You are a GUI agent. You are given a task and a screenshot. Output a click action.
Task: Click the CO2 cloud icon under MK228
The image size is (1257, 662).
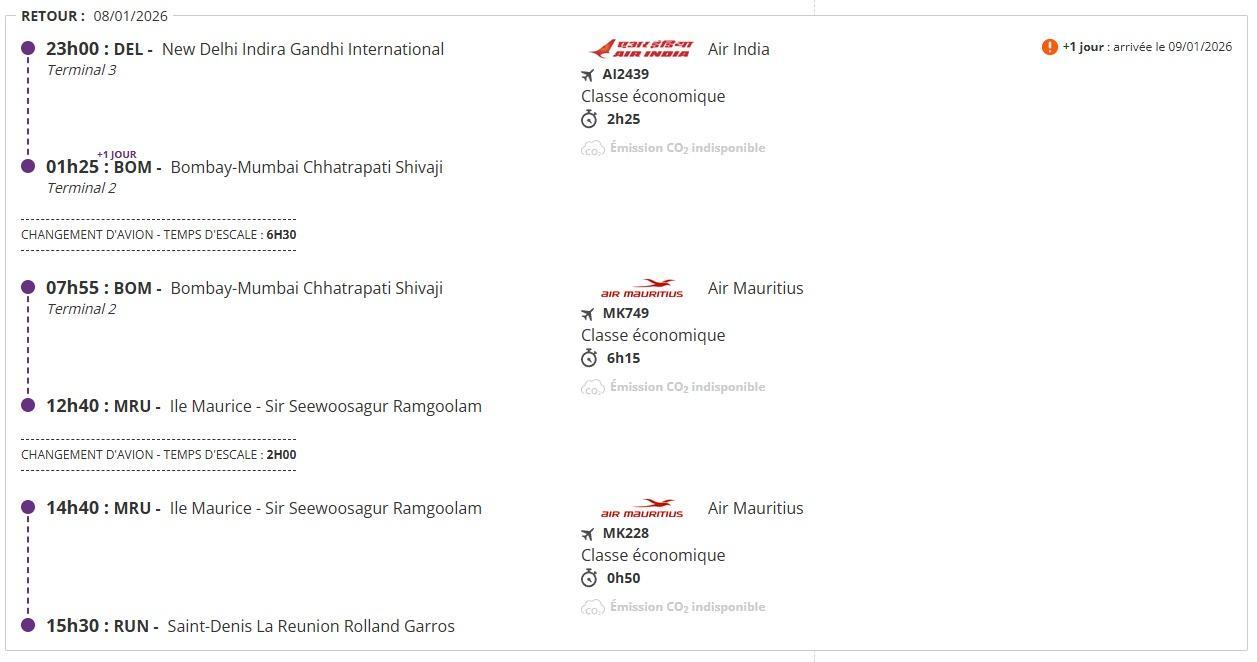pyautogui.click(x=592, y=607)
